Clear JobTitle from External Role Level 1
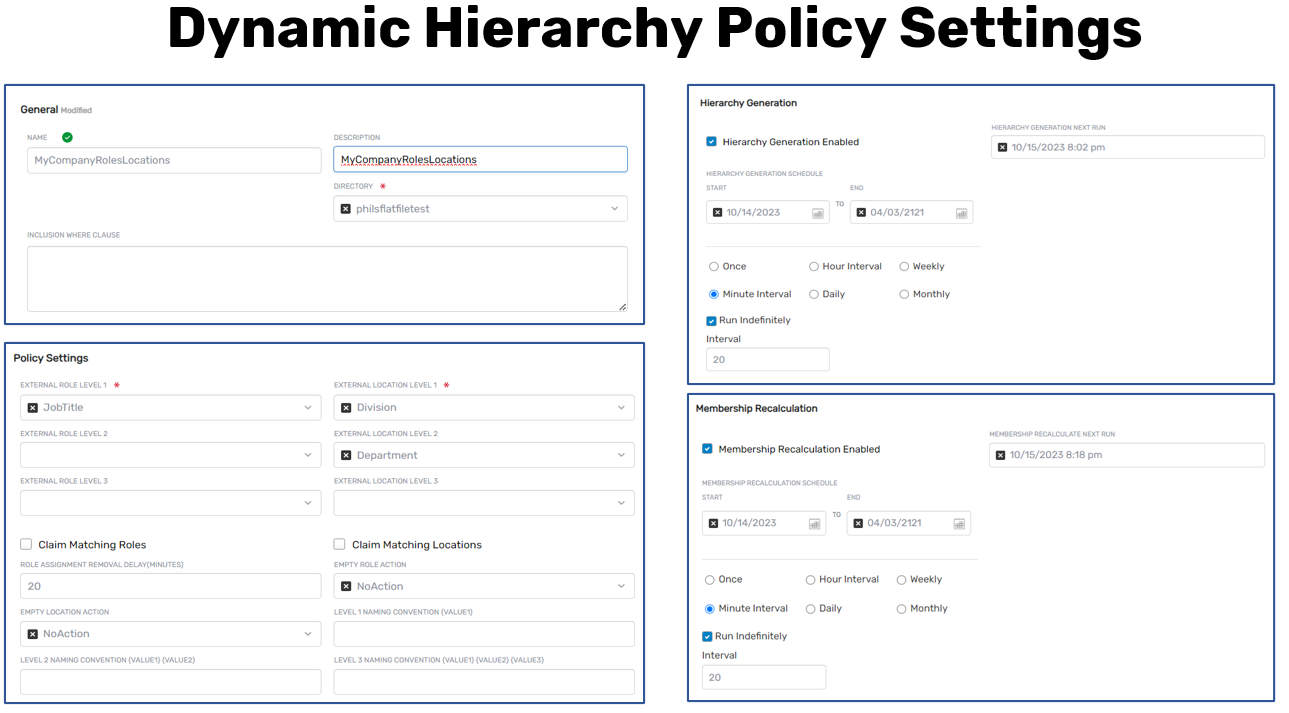Image resolution: width=1289 pixels, height=713 pixels. 33,408
